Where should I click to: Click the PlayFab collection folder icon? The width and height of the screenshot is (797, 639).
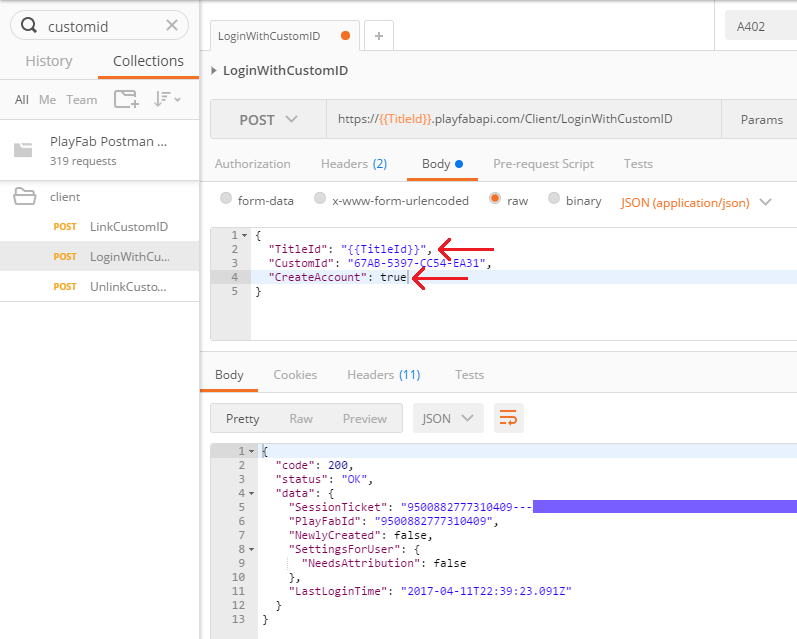coord(23,150)
